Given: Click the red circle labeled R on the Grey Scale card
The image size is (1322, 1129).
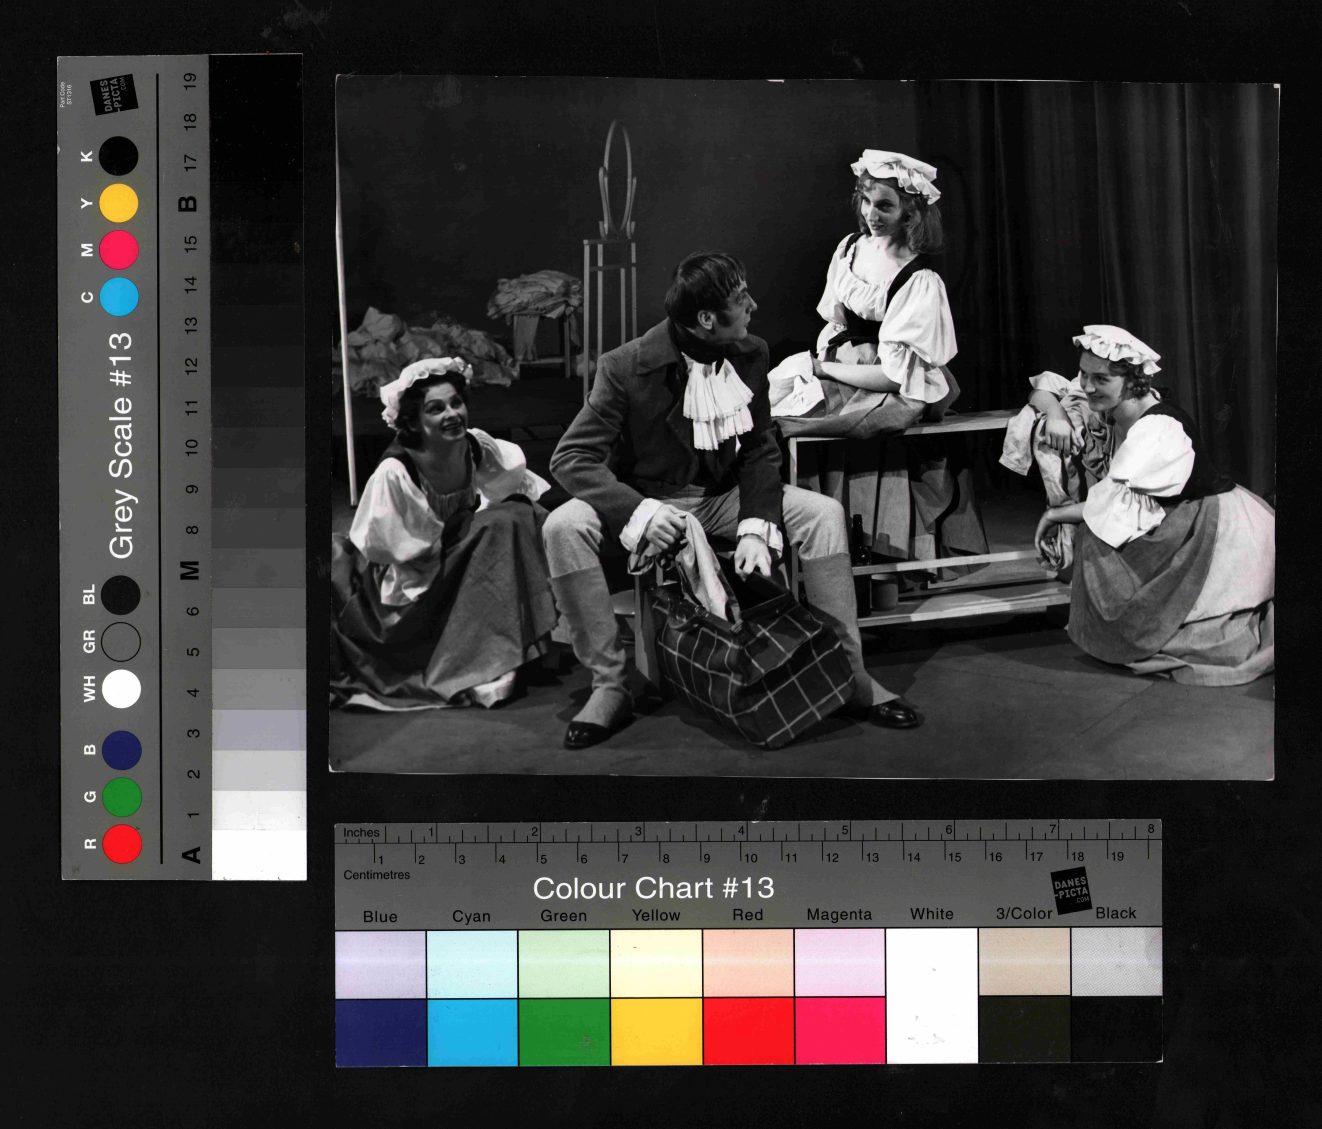Looking at the screenshot, I should coord(122,843).
